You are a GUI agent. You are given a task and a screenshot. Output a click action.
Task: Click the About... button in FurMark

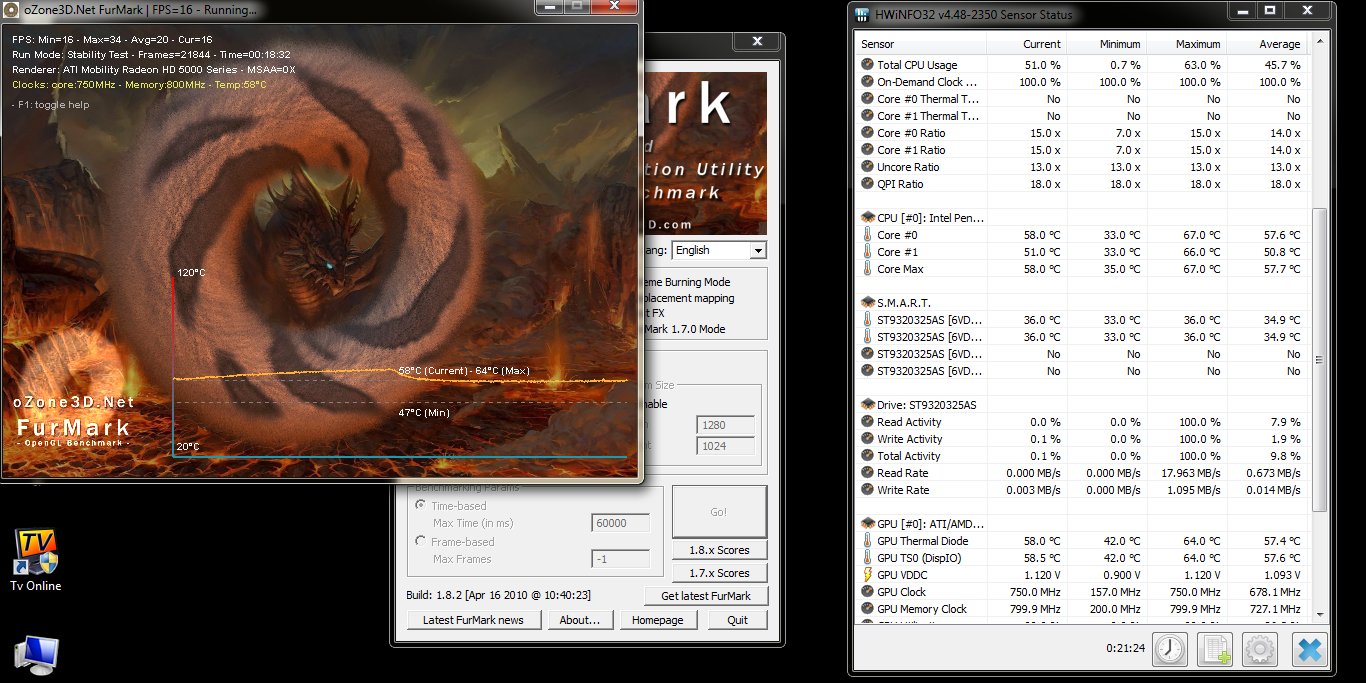[580, 620]
